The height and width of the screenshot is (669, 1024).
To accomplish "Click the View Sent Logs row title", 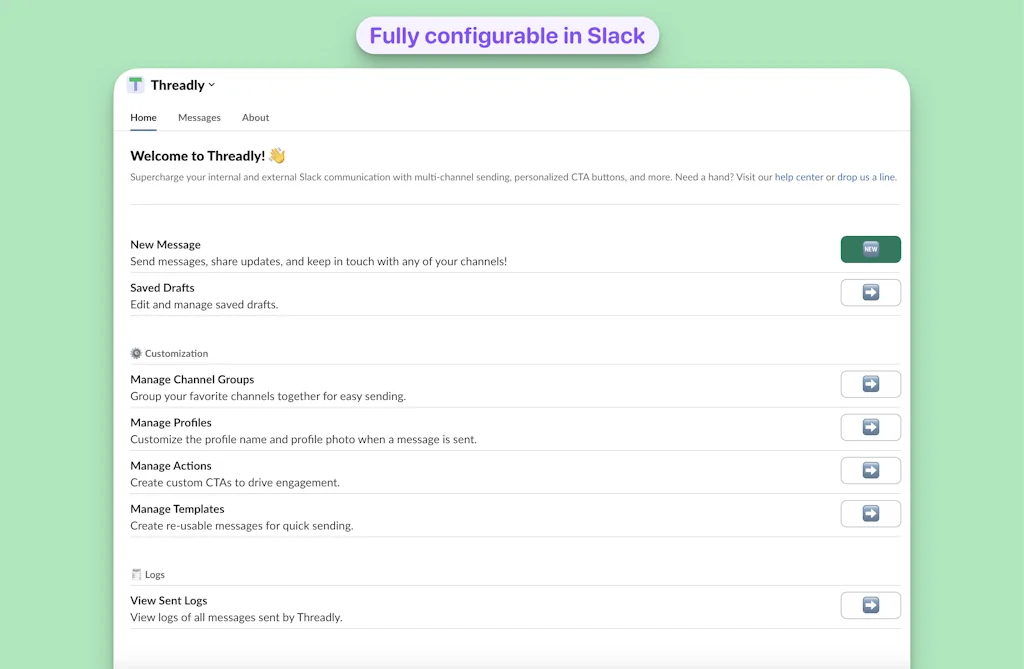I will [168, 601].
